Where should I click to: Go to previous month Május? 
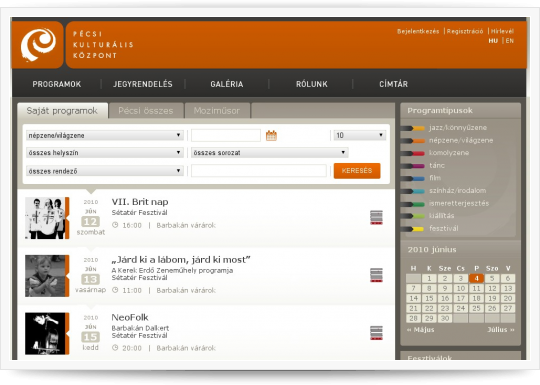420,330
